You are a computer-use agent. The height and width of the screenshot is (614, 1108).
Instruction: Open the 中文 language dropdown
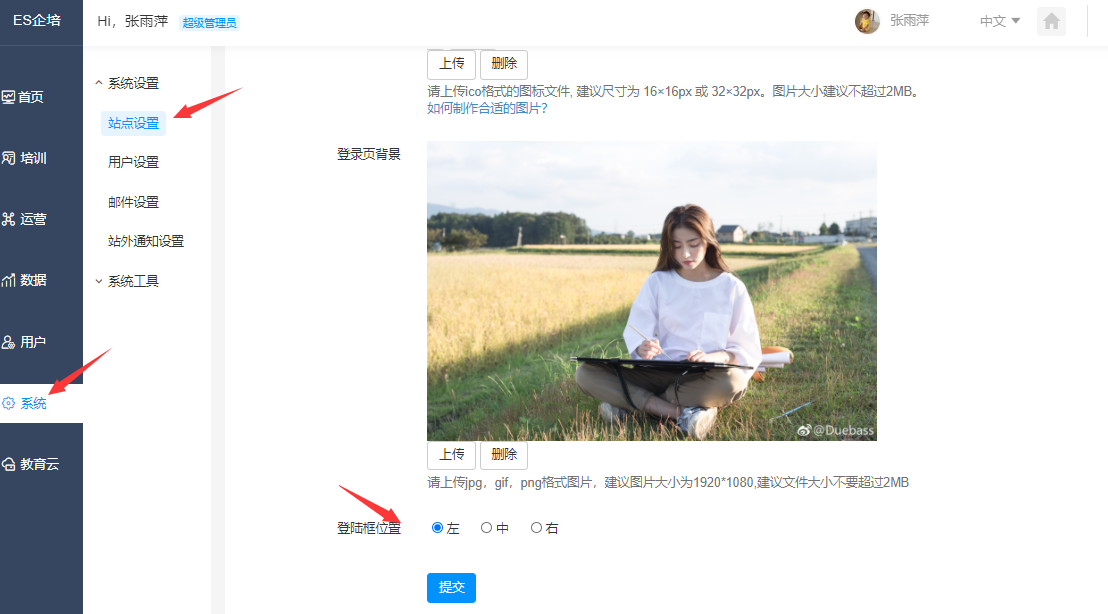tap(999, 21)
